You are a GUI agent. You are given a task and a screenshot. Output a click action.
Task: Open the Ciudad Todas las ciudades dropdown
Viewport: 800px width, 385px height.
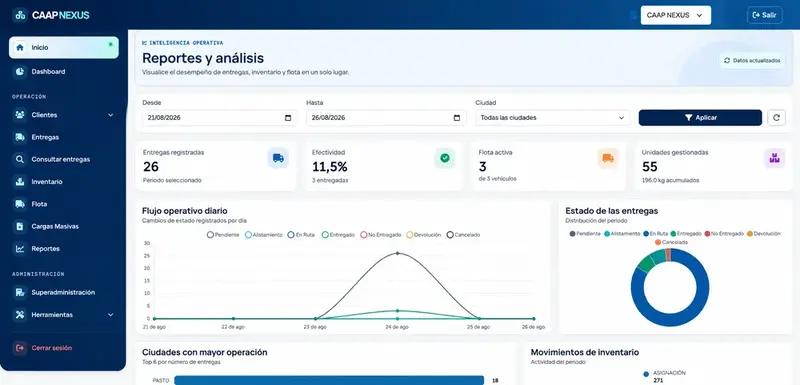click(552, 118)
